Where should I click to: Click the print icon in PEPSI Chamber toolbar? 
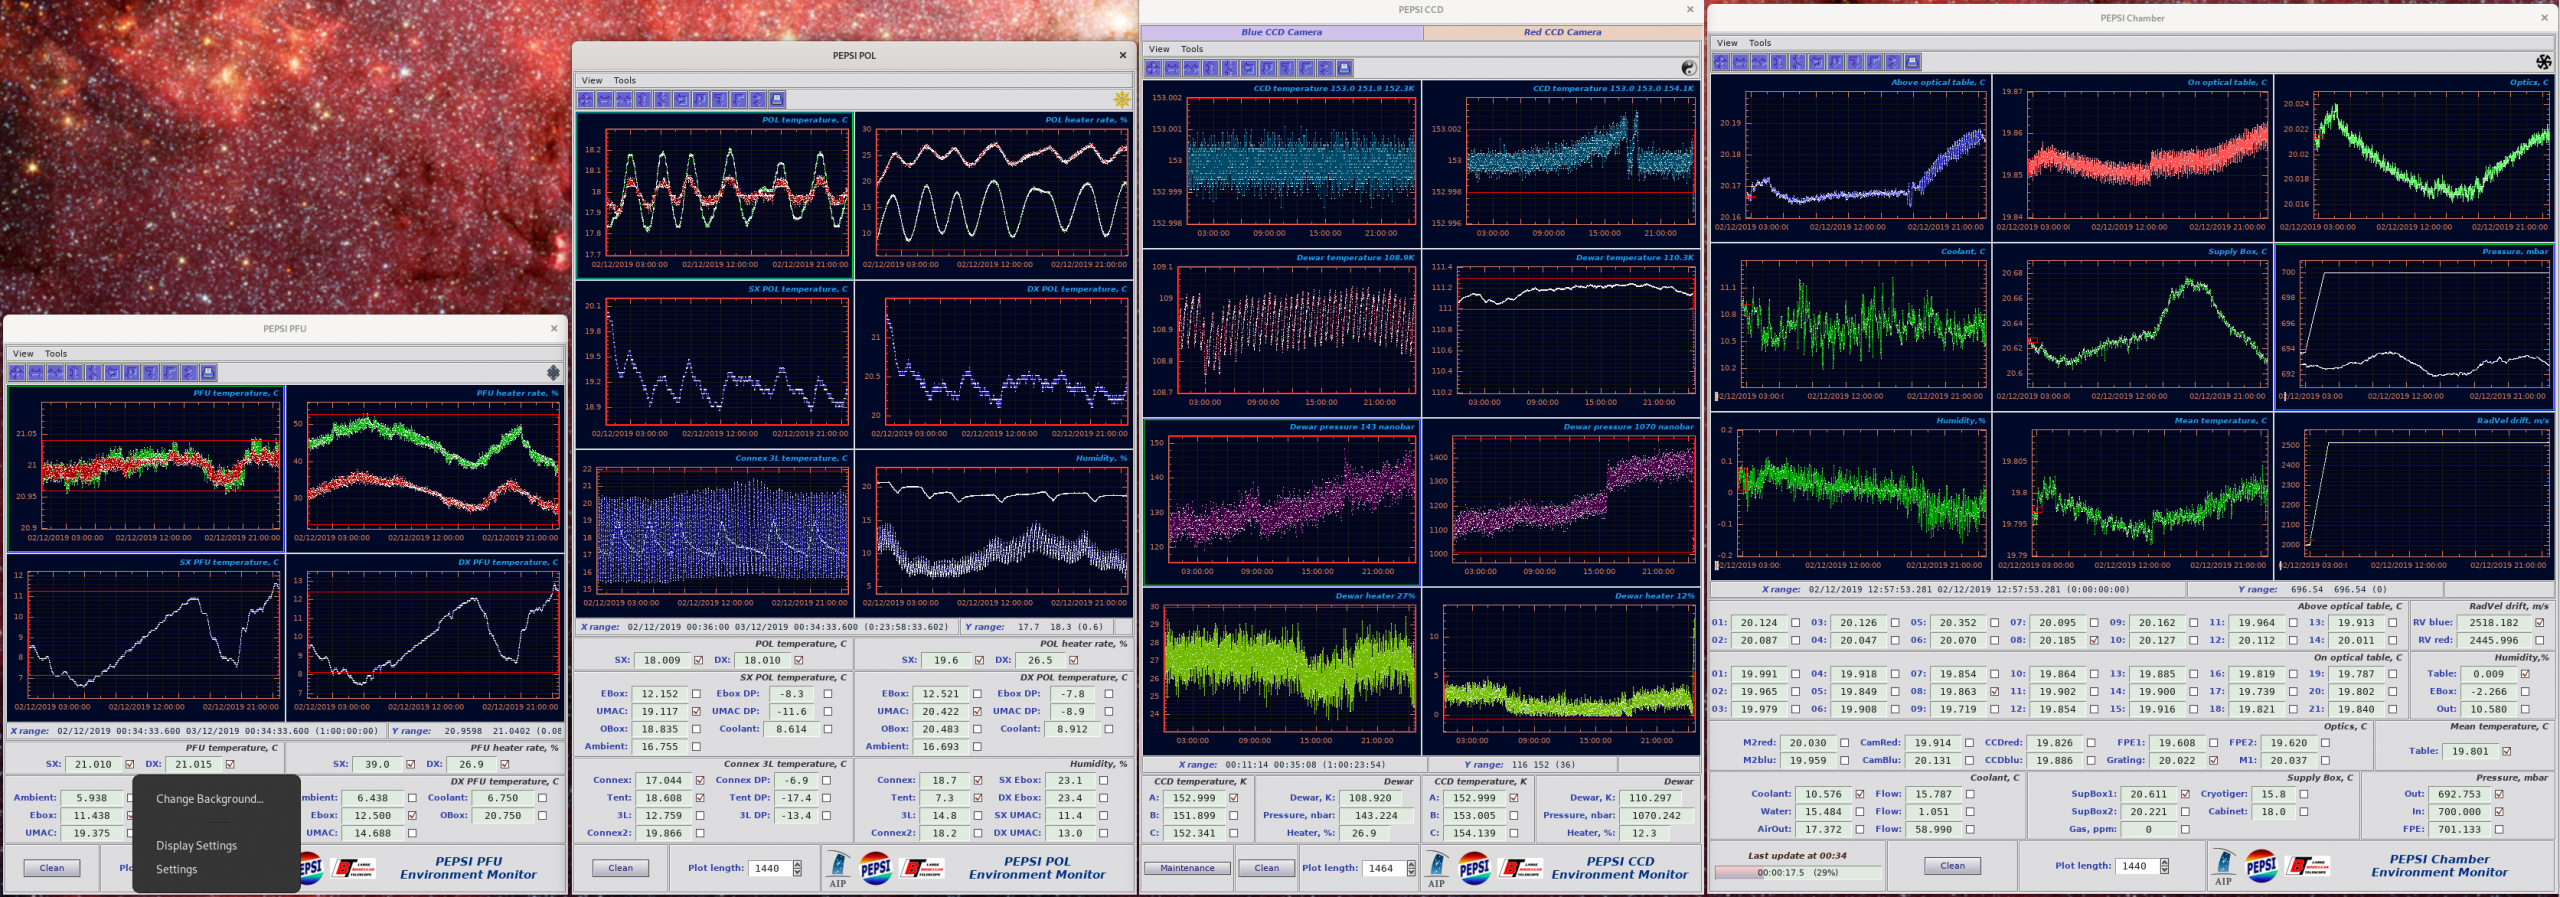click(x=1912, y=62)
